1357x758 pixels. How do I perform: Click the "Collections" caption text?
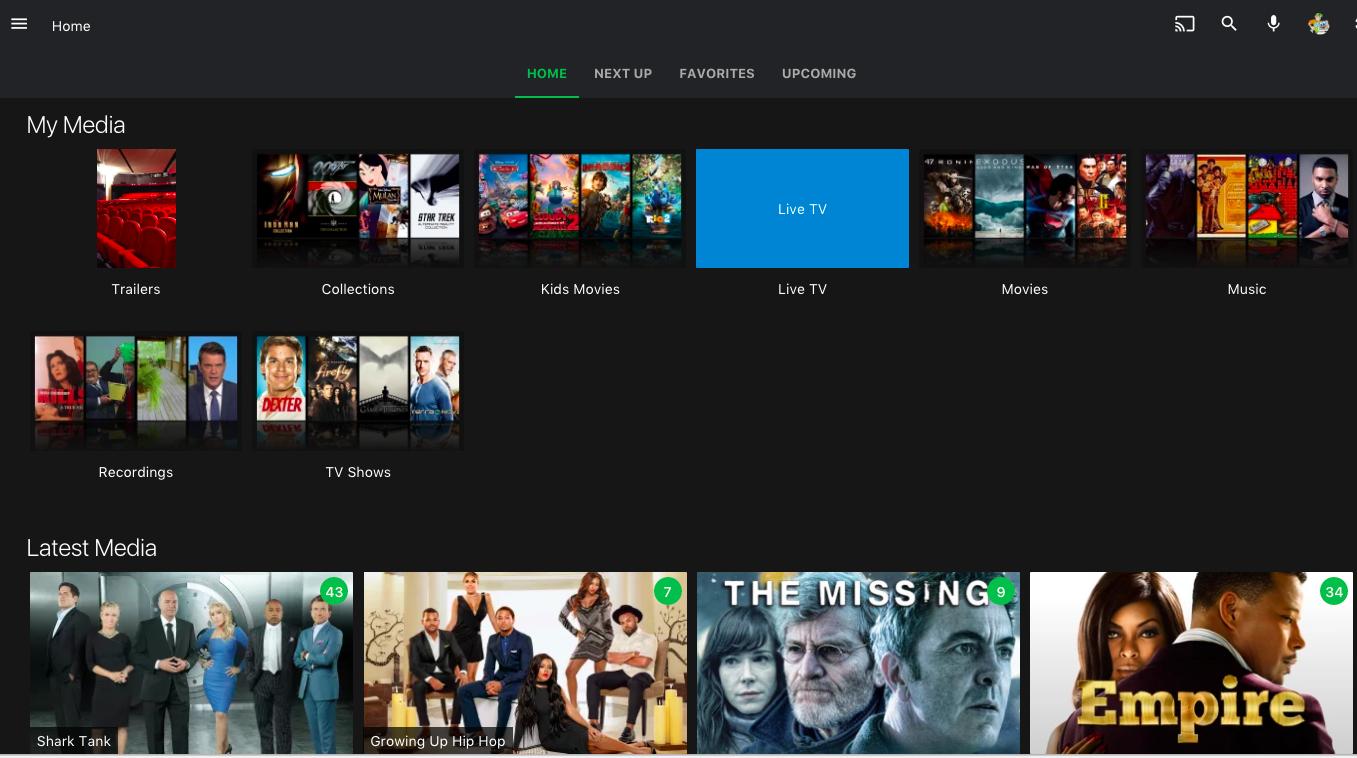tap(358, 289)
